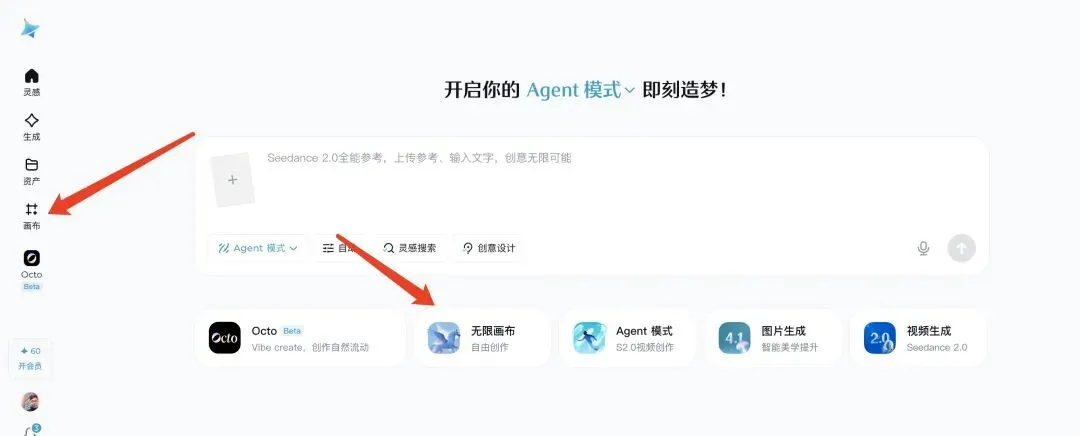Click the upload plus thumbnail box
This screenshot has width=1080, height=436.
pyautogui.click(x=233, y=180)
